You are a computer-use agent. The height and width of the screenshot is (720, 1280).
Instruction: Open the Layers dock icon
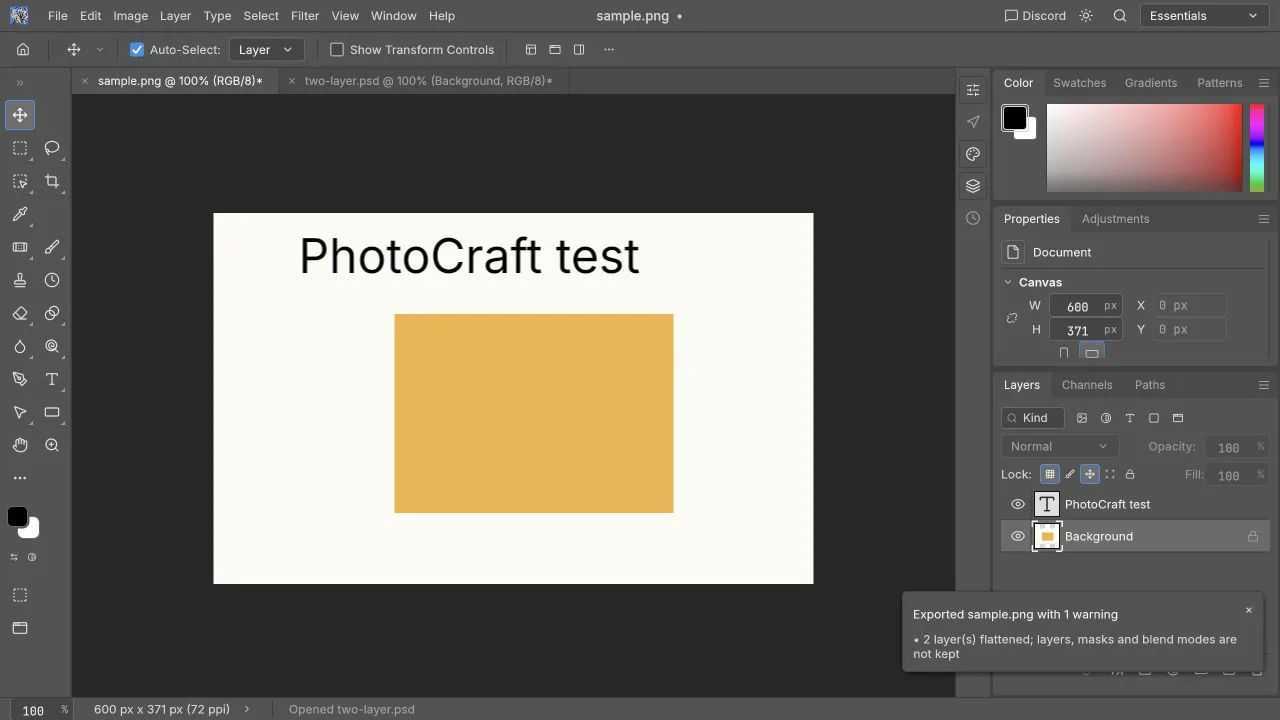[x=973, y=186]
